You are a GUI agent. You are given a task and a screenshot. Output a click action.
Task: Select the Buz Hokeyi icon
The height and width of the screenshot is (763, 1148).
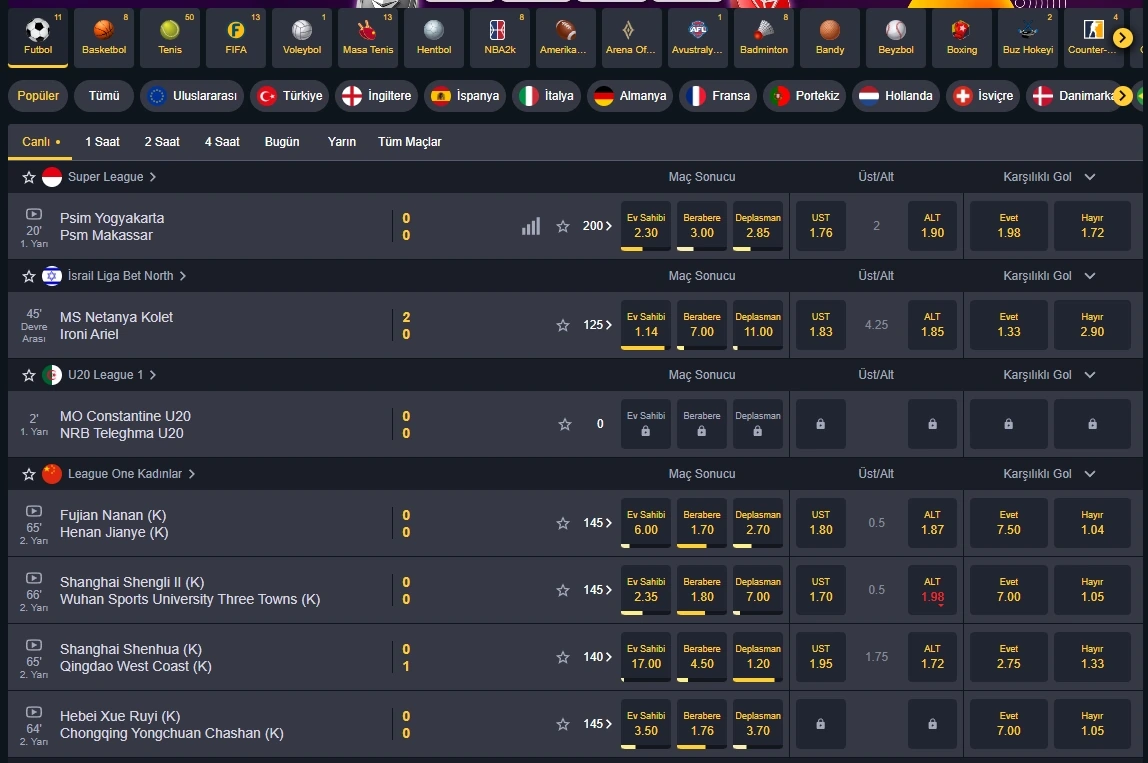point(1027,37)
